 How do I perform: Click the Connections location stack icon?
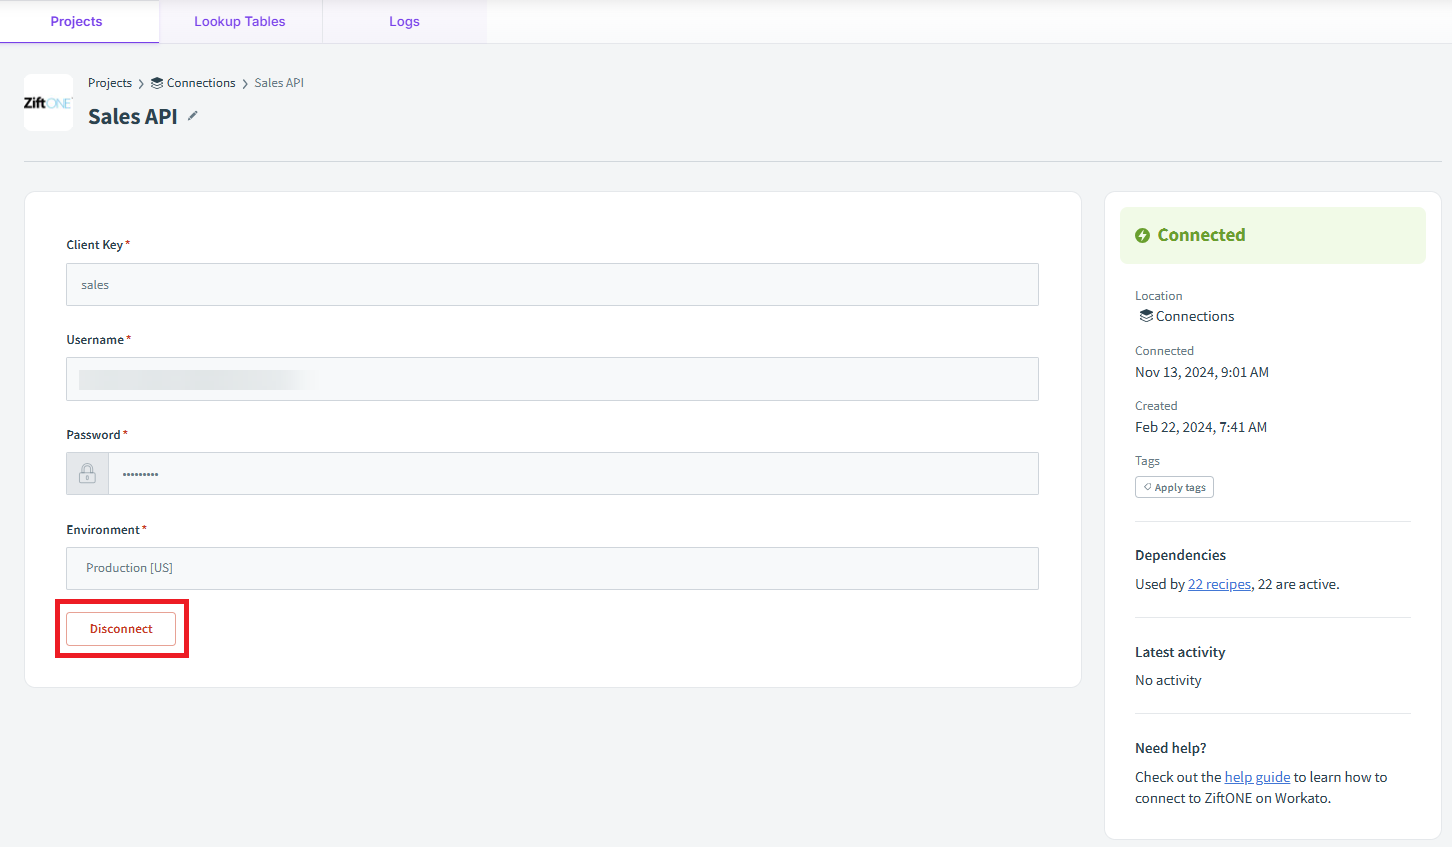(1146, 316)
